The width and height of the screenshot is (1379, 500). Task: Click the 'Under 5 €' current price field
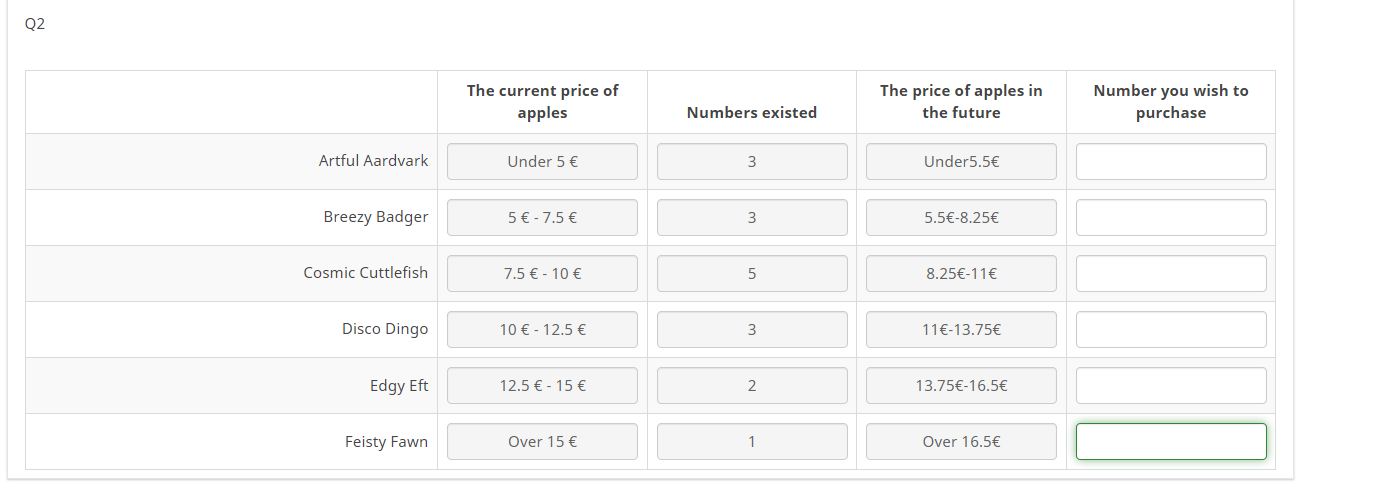point(542,162)
